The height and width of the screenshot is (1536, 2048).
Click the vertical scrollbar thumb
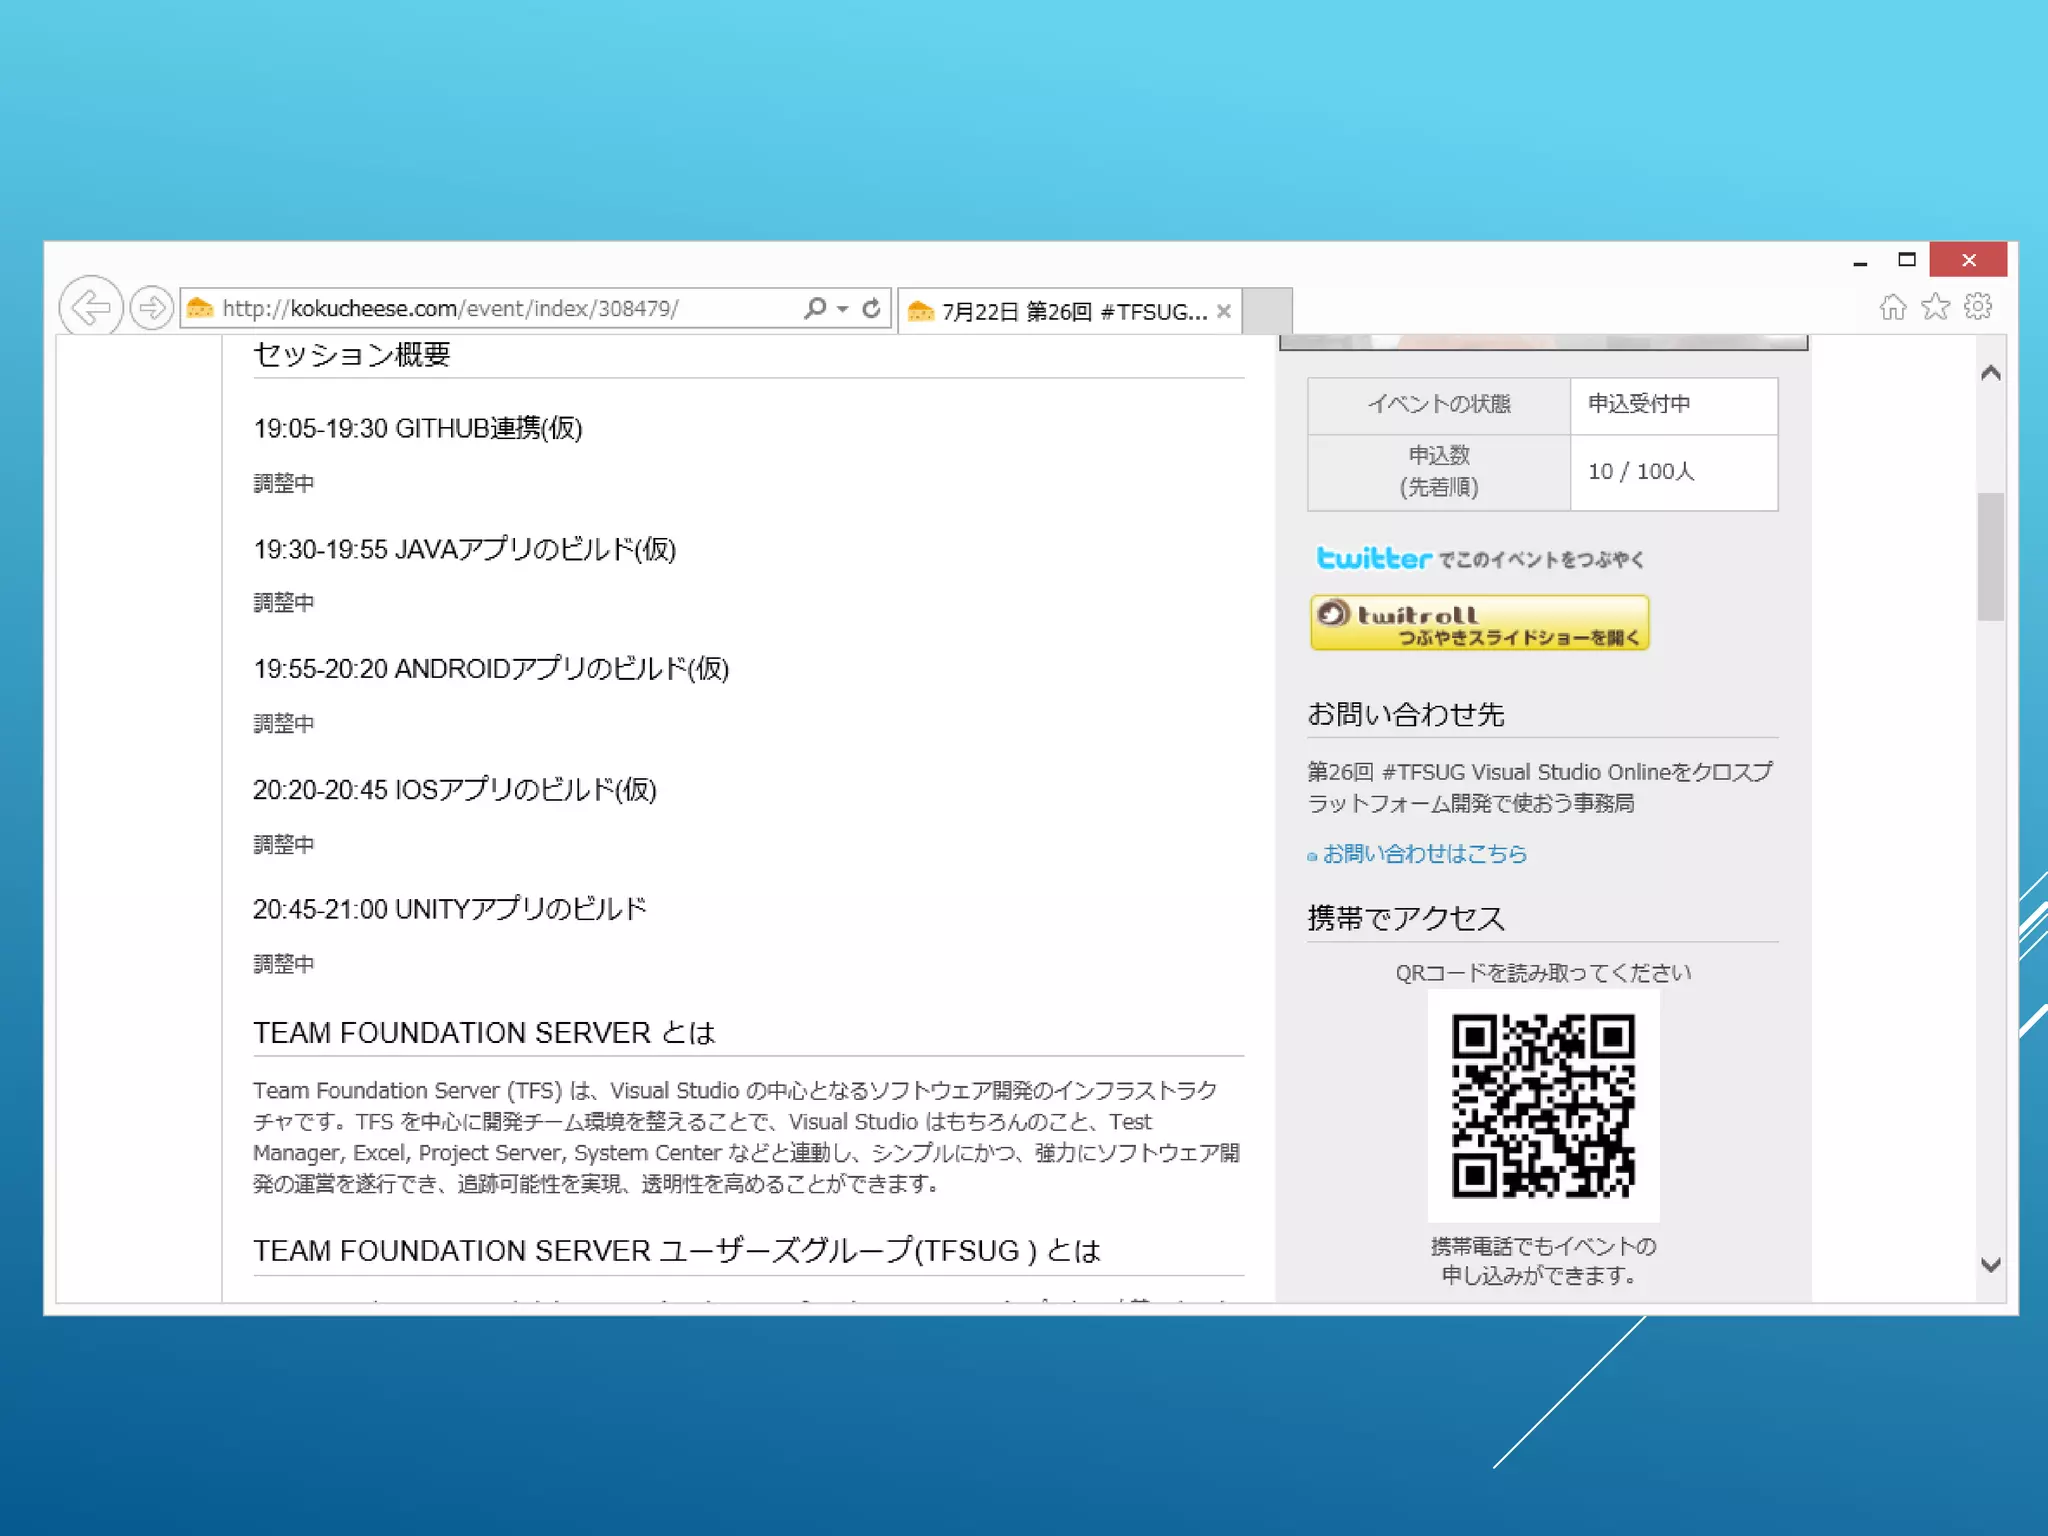coord(1990,556)
